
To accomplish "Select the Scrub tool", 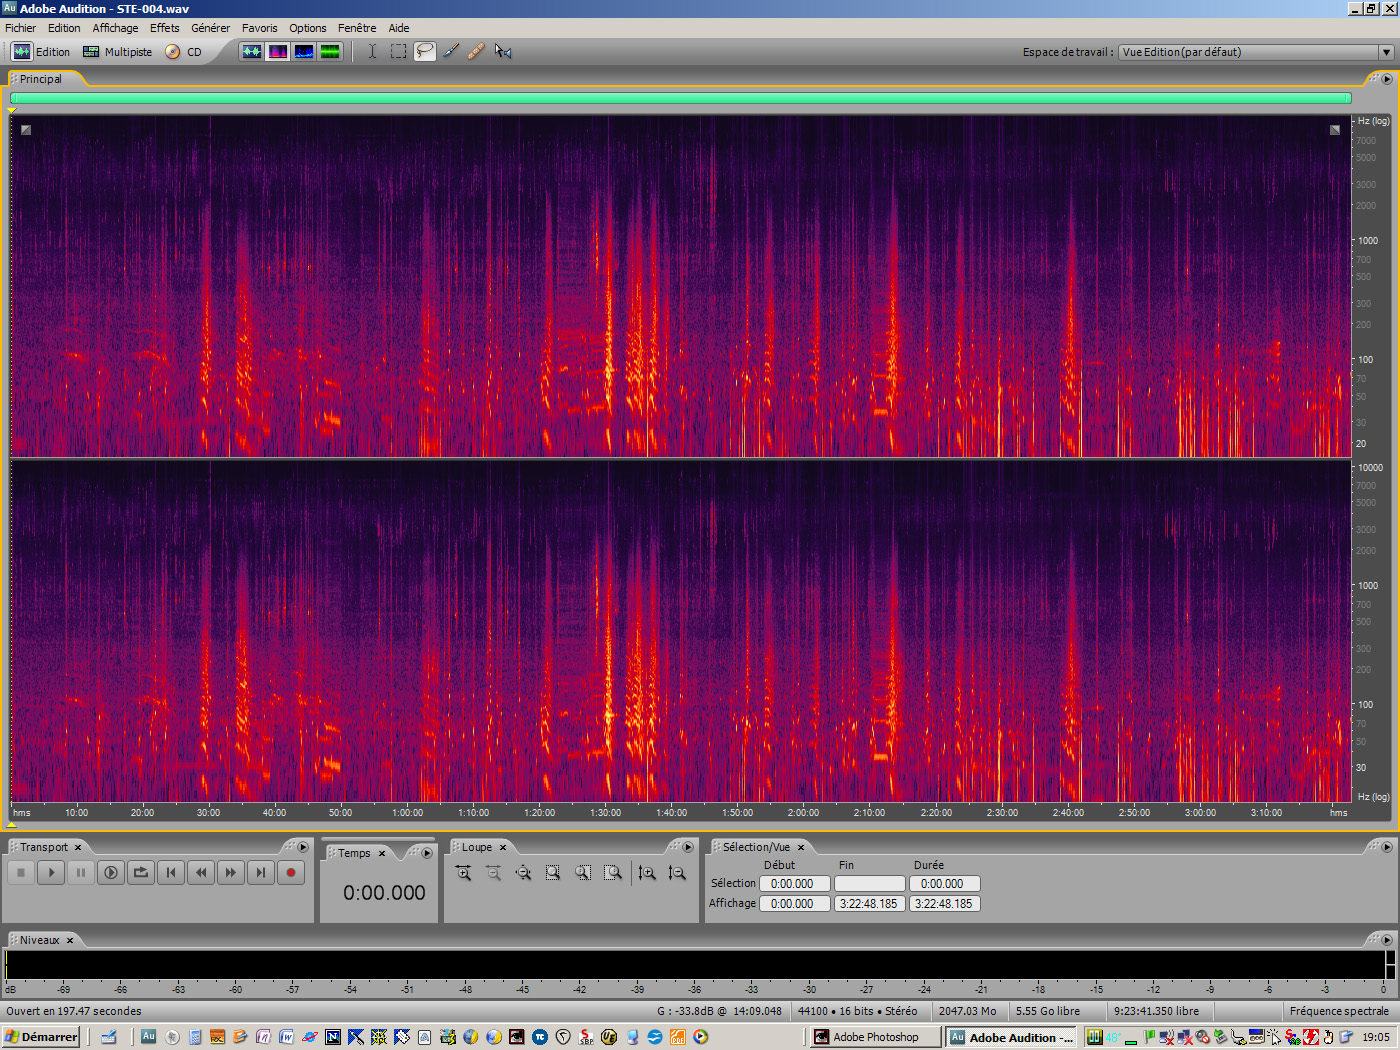I will click(503, 51).
